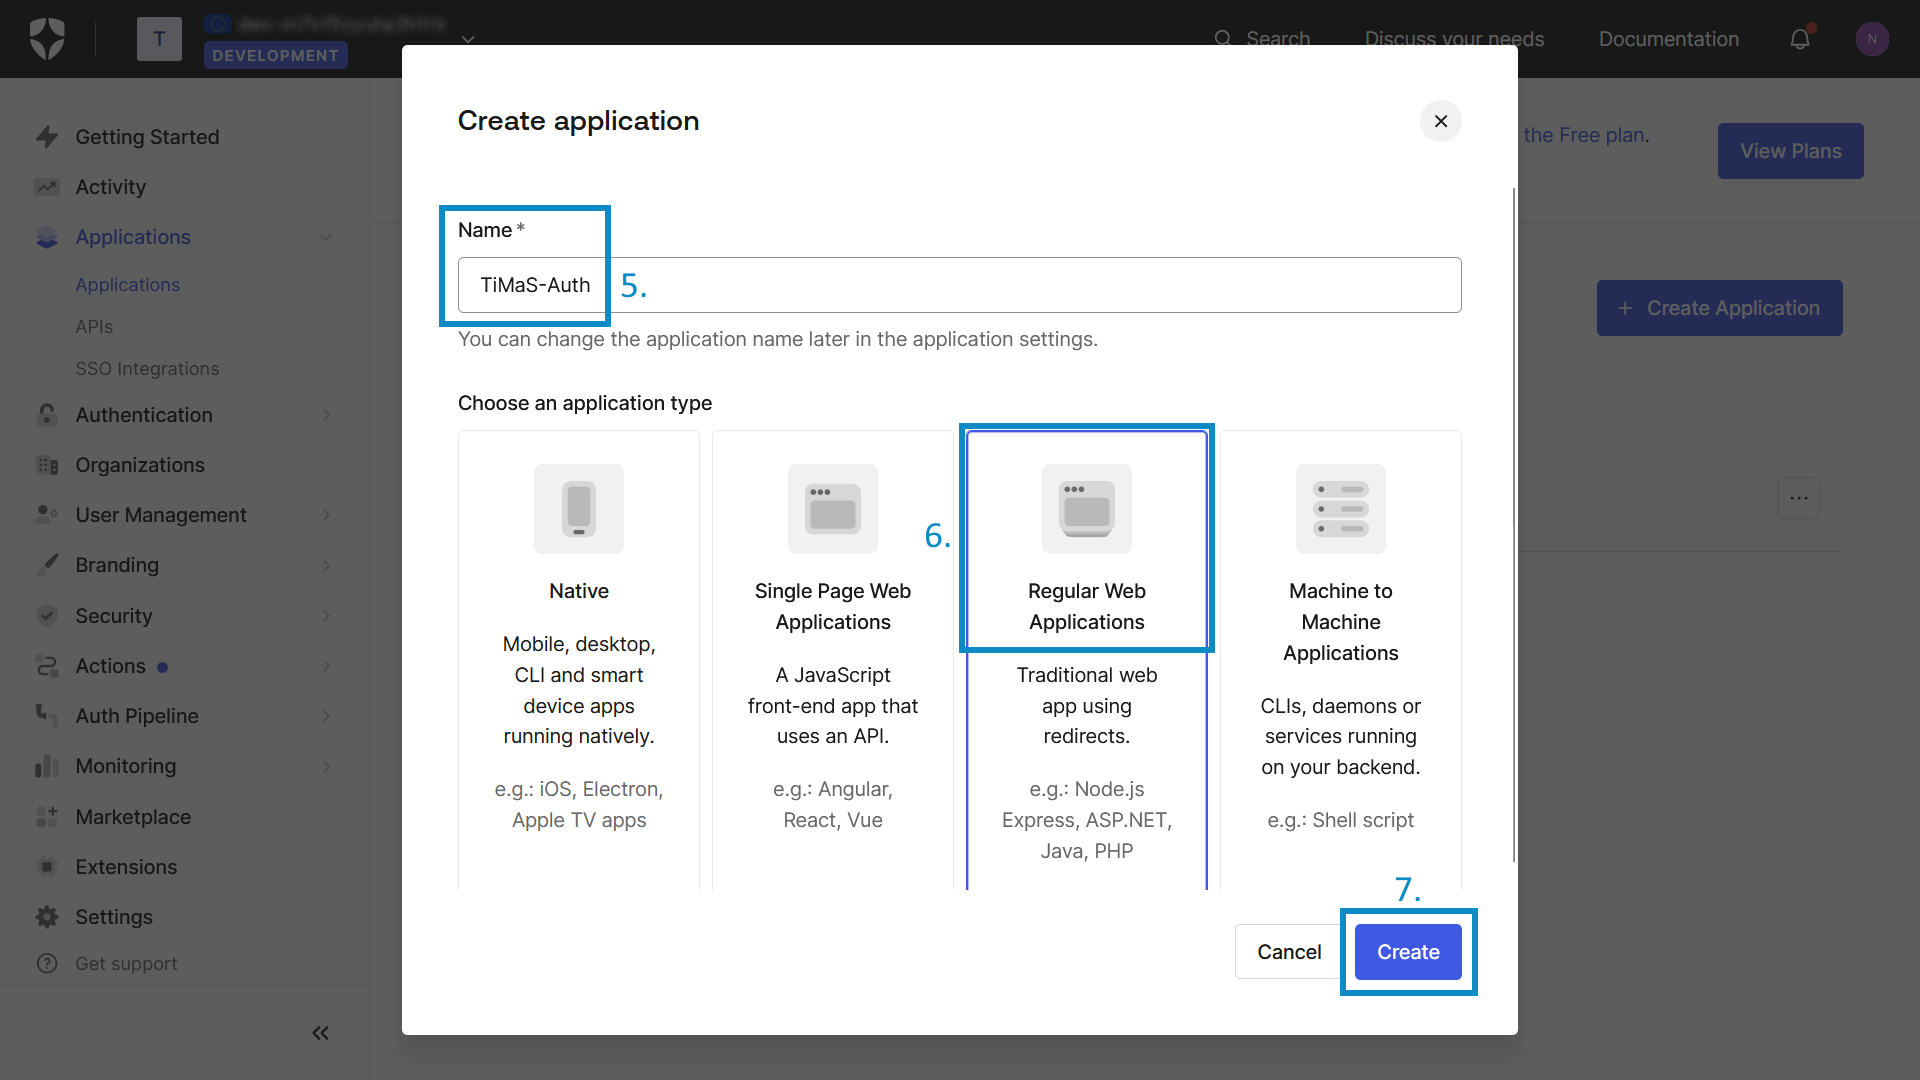Open the three-dot row options menu
The height and width of the screenshot is (1080, 1920).
[1799, 498]
